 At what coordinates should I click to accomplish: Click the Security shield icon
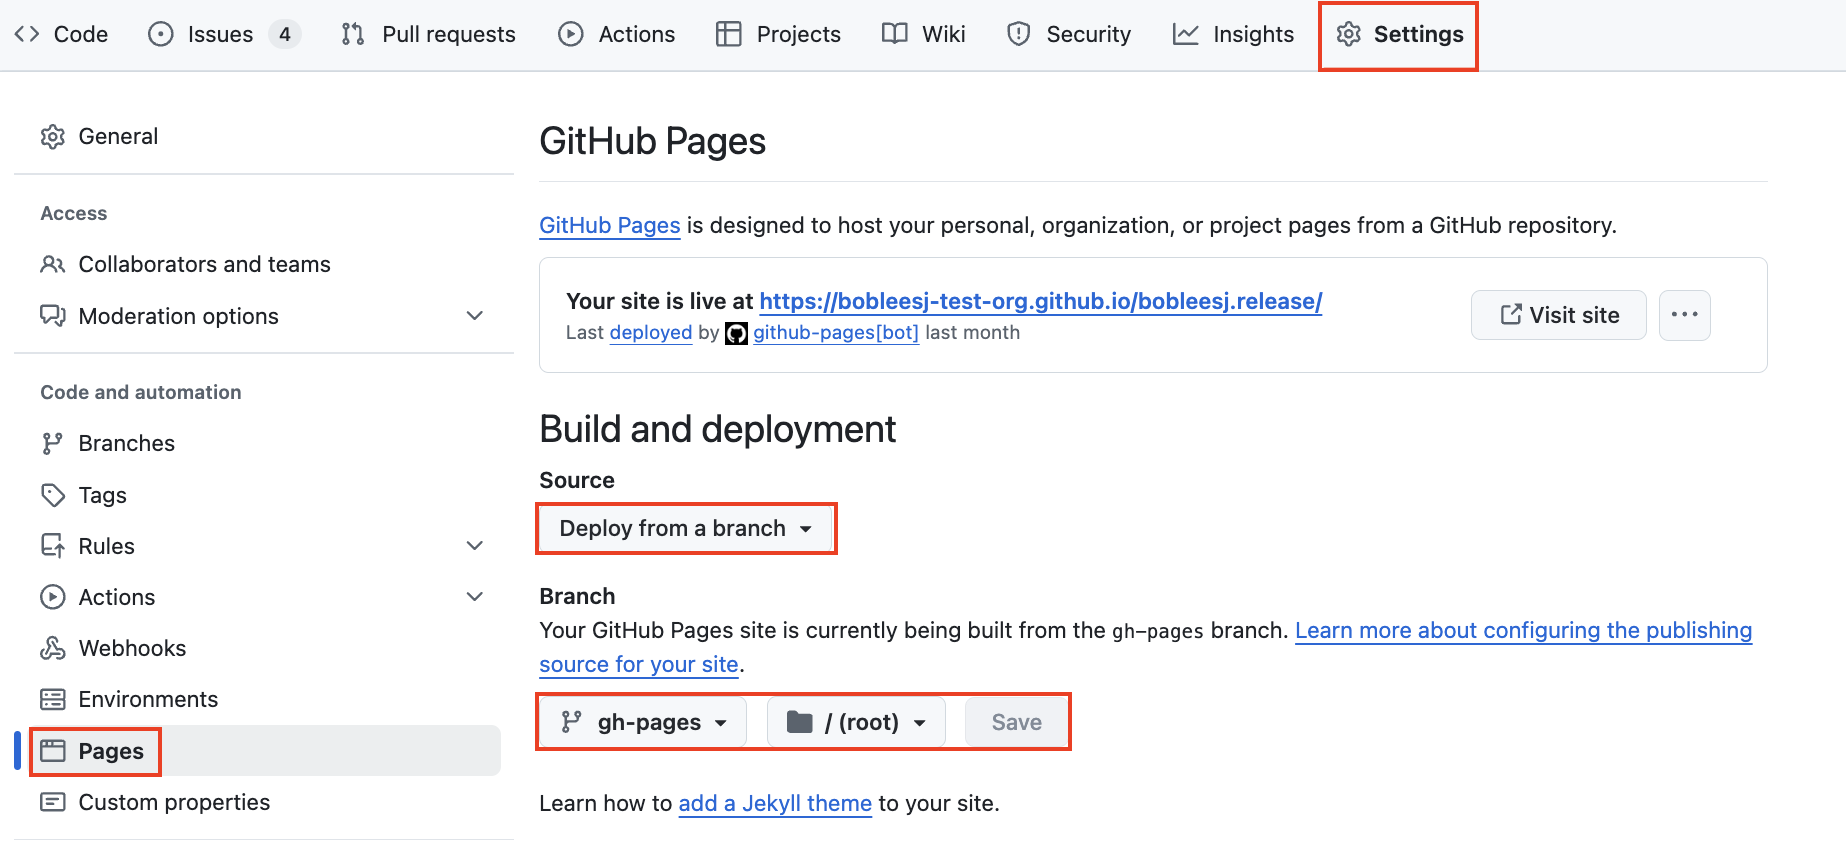pos(1019,34)
